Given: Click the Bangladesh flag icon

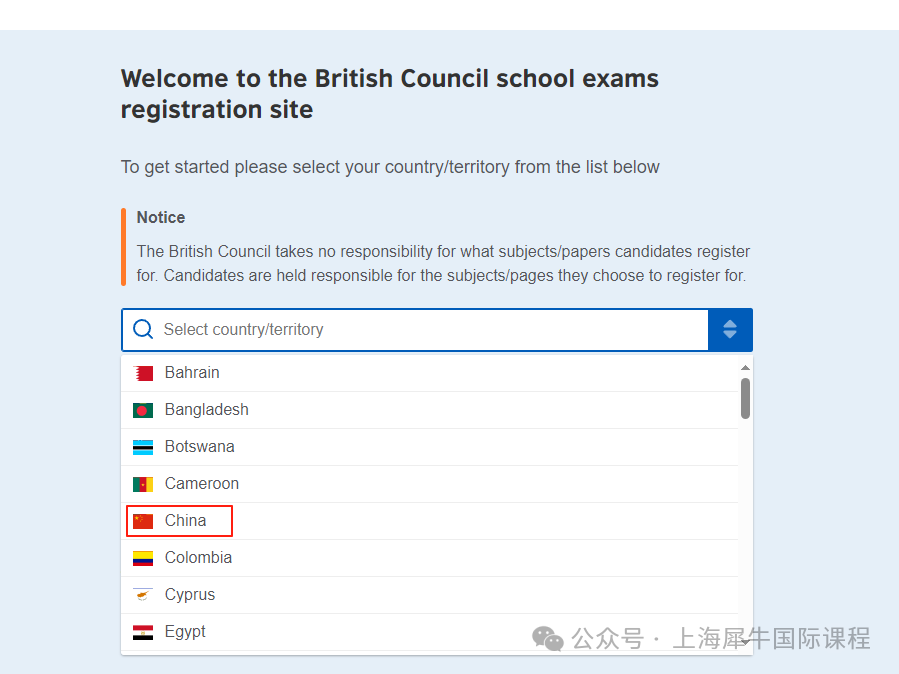Looking at the screenshot, I should click(x=143, y=410).
